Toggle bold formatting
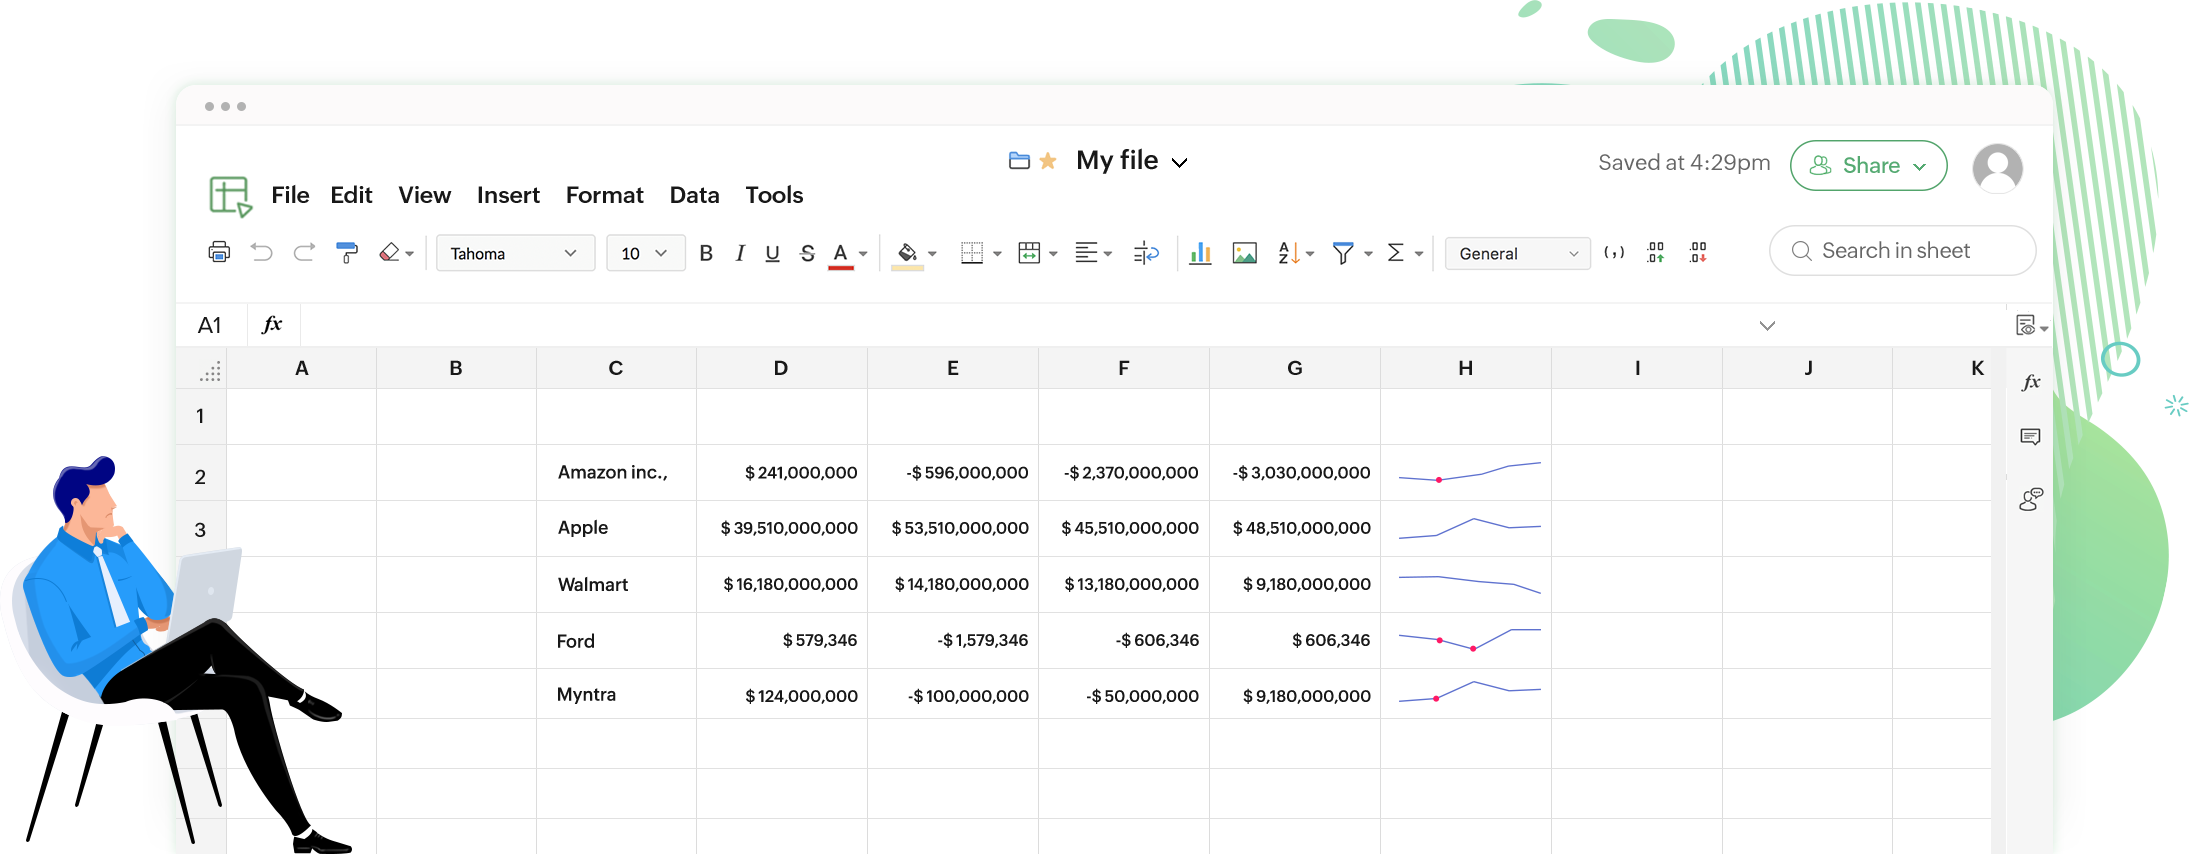The image size is (2189, 854). tap(706, 253)
